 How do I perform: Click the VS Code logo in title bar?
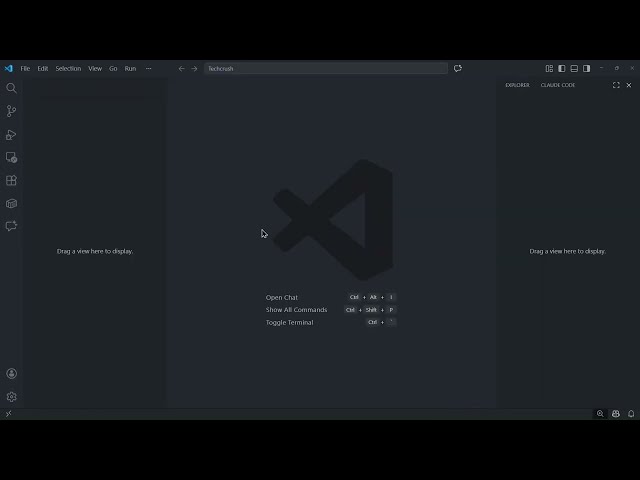click(x=9, y=68)
